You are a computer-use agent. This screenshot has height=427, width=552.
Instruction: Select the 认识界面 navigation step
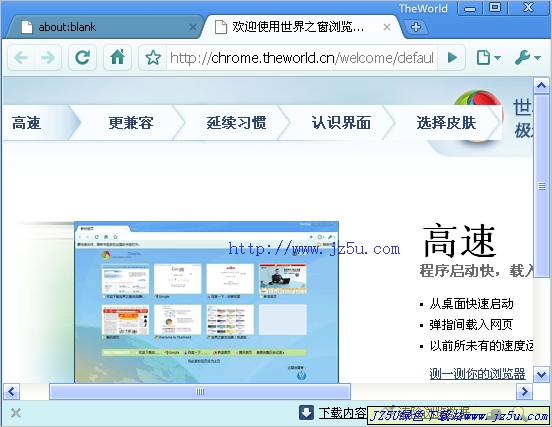[341, 123]
